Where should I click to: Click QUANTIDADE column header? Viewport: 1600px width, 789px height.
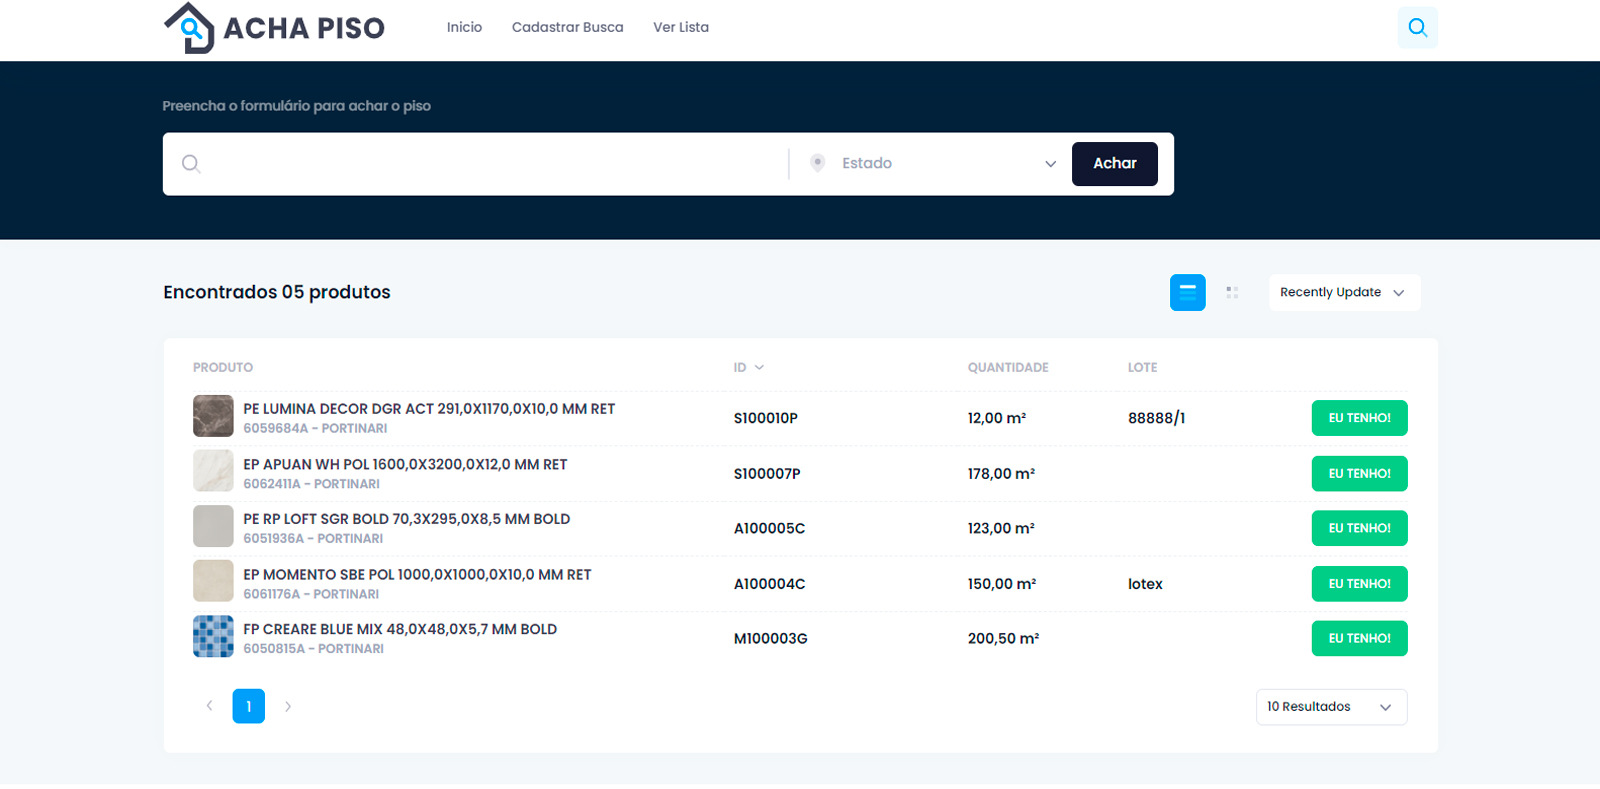point(1008,367)
